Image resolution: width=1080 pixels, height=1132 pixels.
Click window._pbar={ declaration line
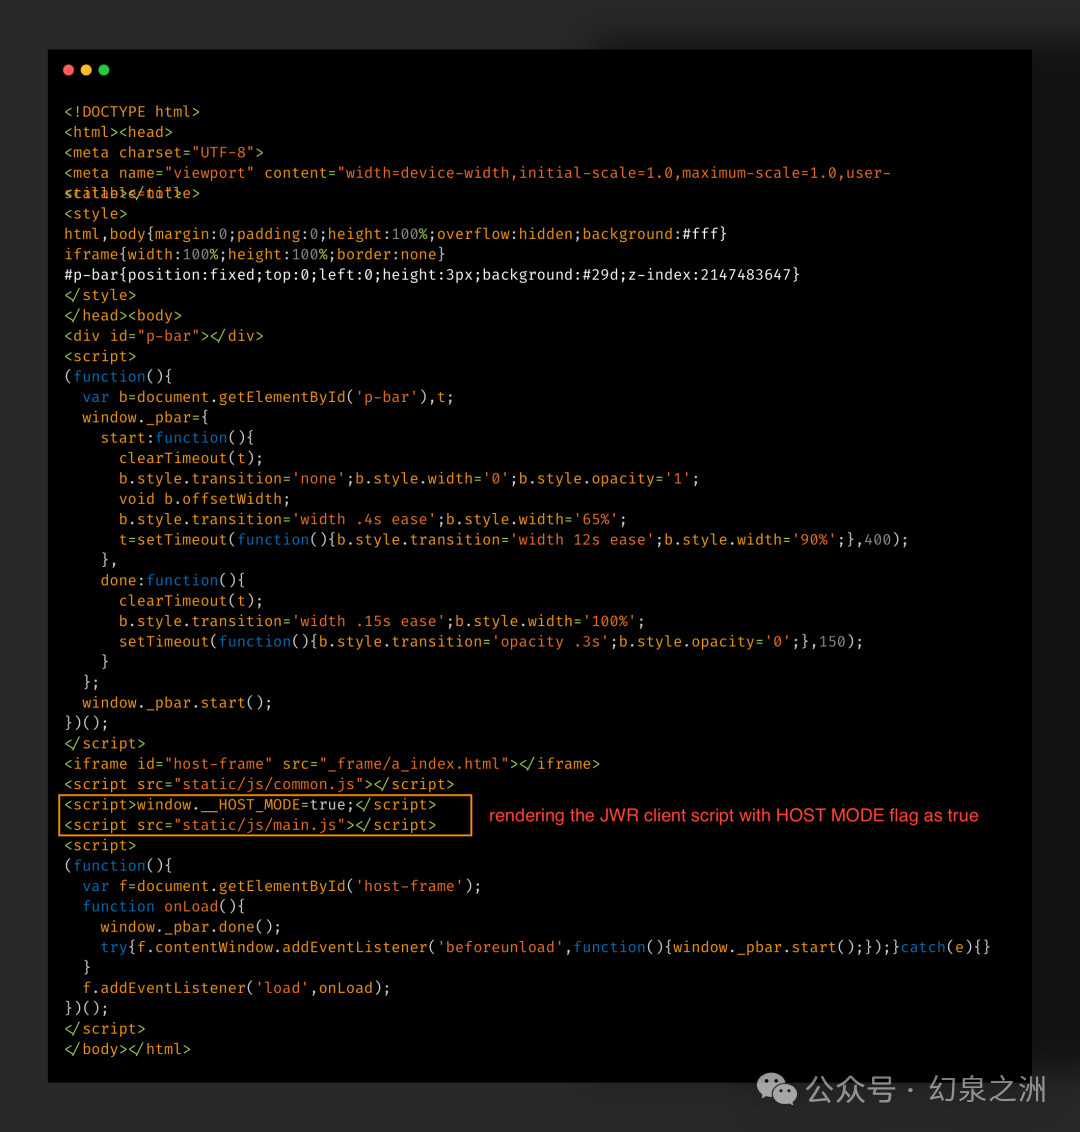pos(145,417)
